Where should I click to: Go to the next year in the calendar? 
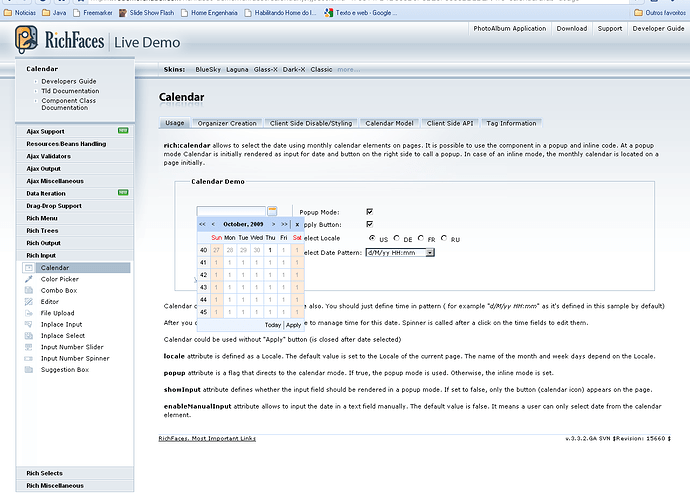coord(284,224)
